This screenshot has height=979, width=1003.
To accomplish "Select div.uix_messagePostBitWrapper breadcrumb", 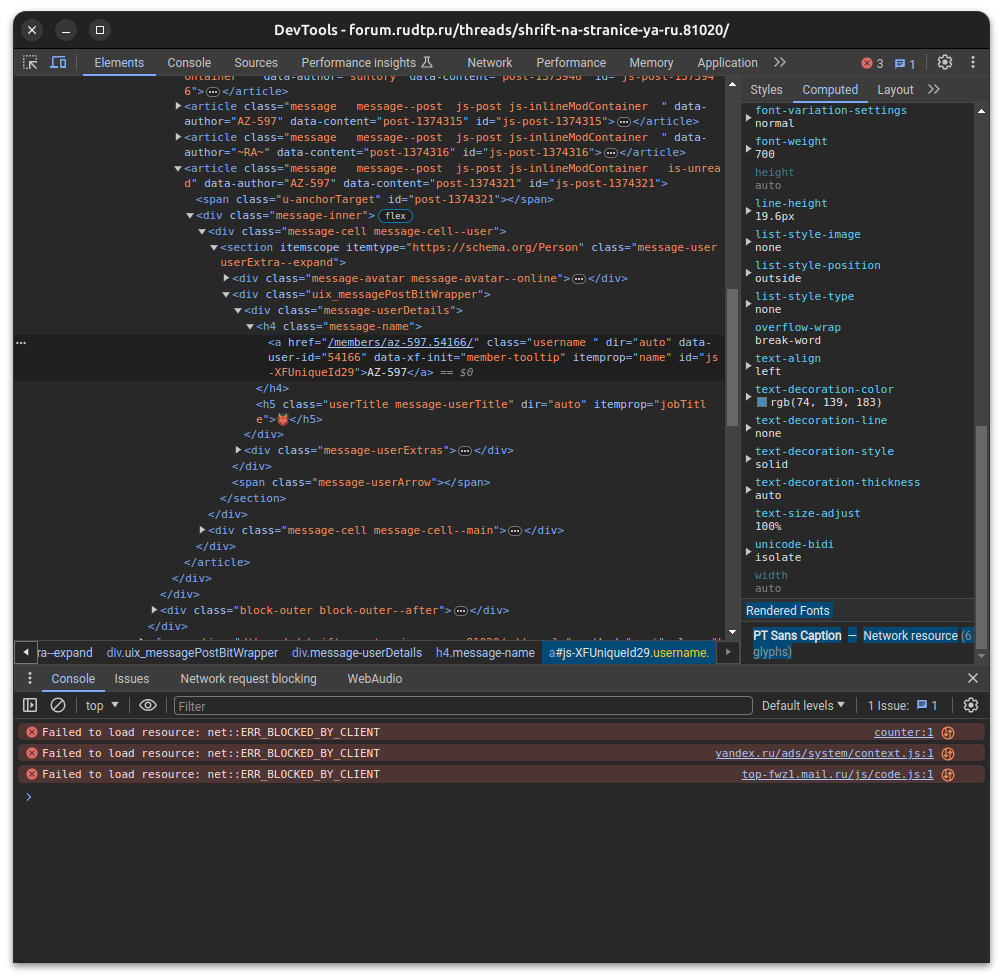I will pos(192,653).
